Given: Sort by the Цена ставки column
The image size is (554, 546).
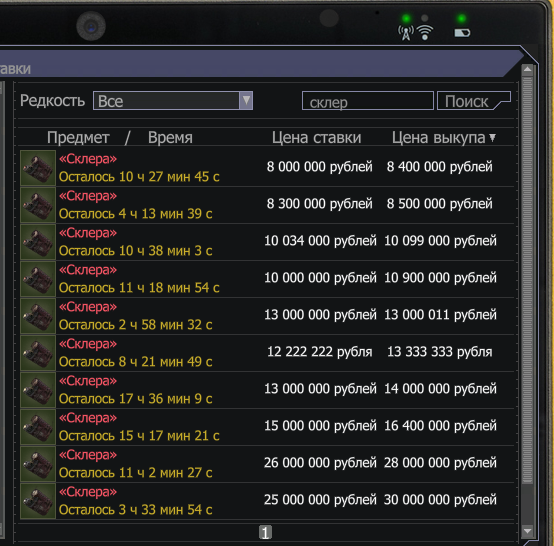Looking at the screenshot, I should 316,137.
